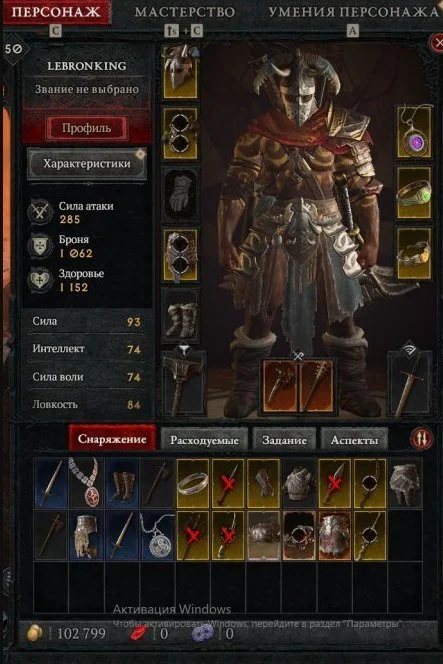Screen dimensions: 443x664
Task: Switch to the Задание inventory tab
Action: [284, 440]
